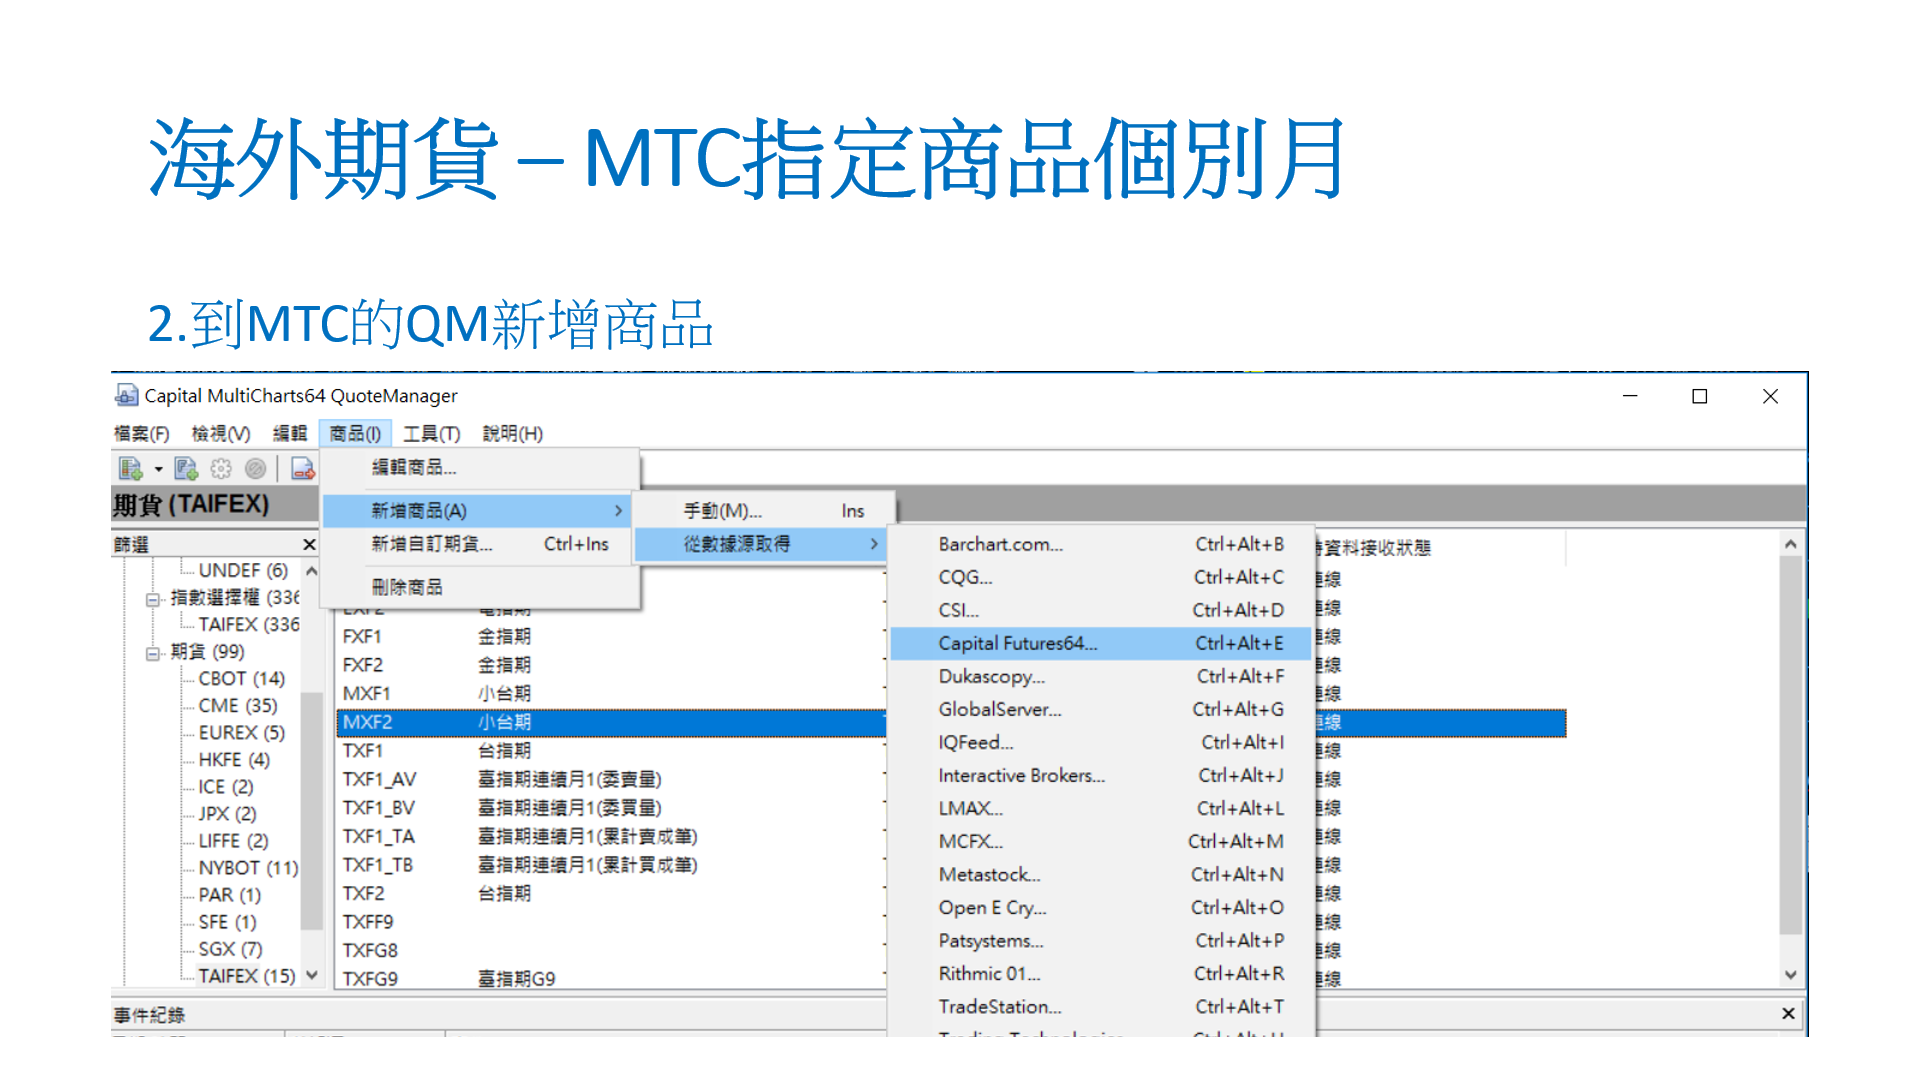Click the disabled circle-slash toolbar icon
The image size is (1920, 1080).
coord(255,468)
